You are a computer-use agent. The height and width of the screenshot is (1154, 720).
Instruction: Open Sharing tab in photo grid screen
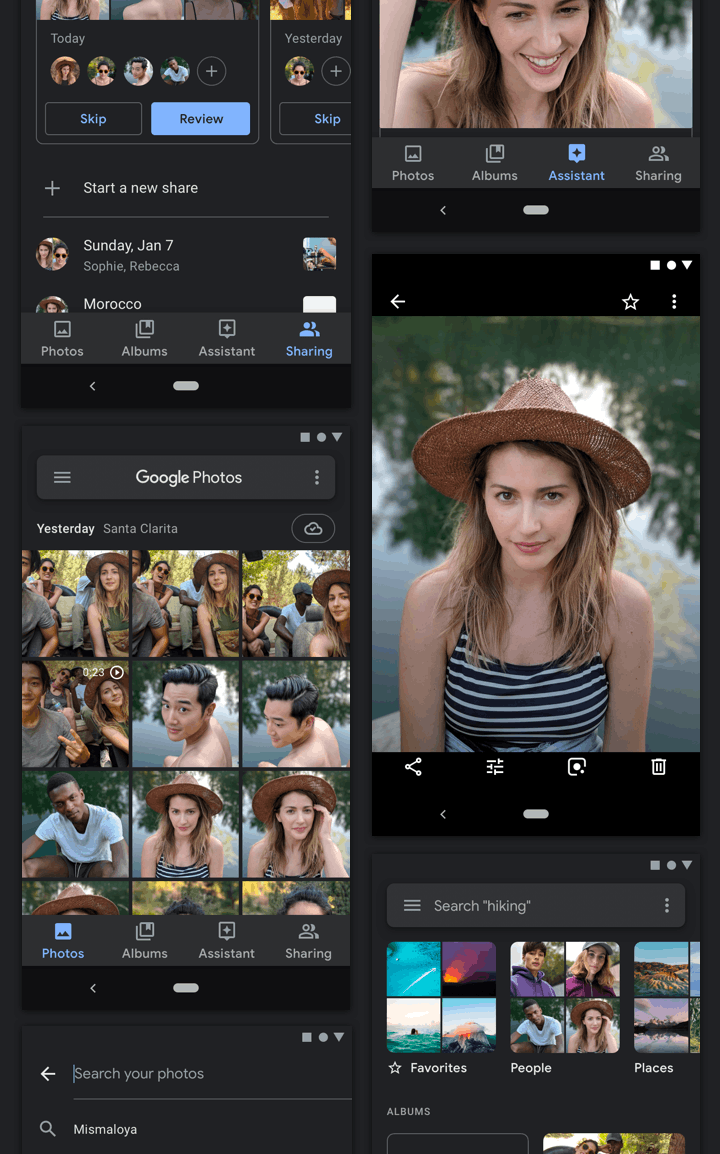point(308,941)
